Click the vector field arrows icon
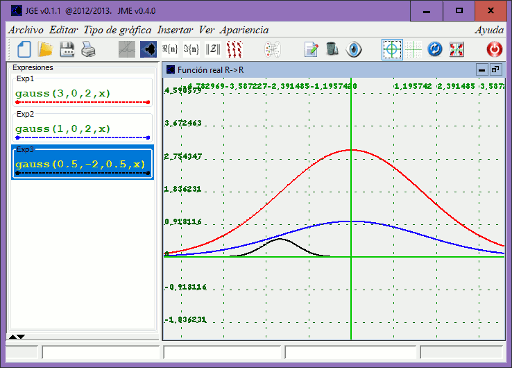The height and width of the screenshot is (368, 512). coord(234,50)
